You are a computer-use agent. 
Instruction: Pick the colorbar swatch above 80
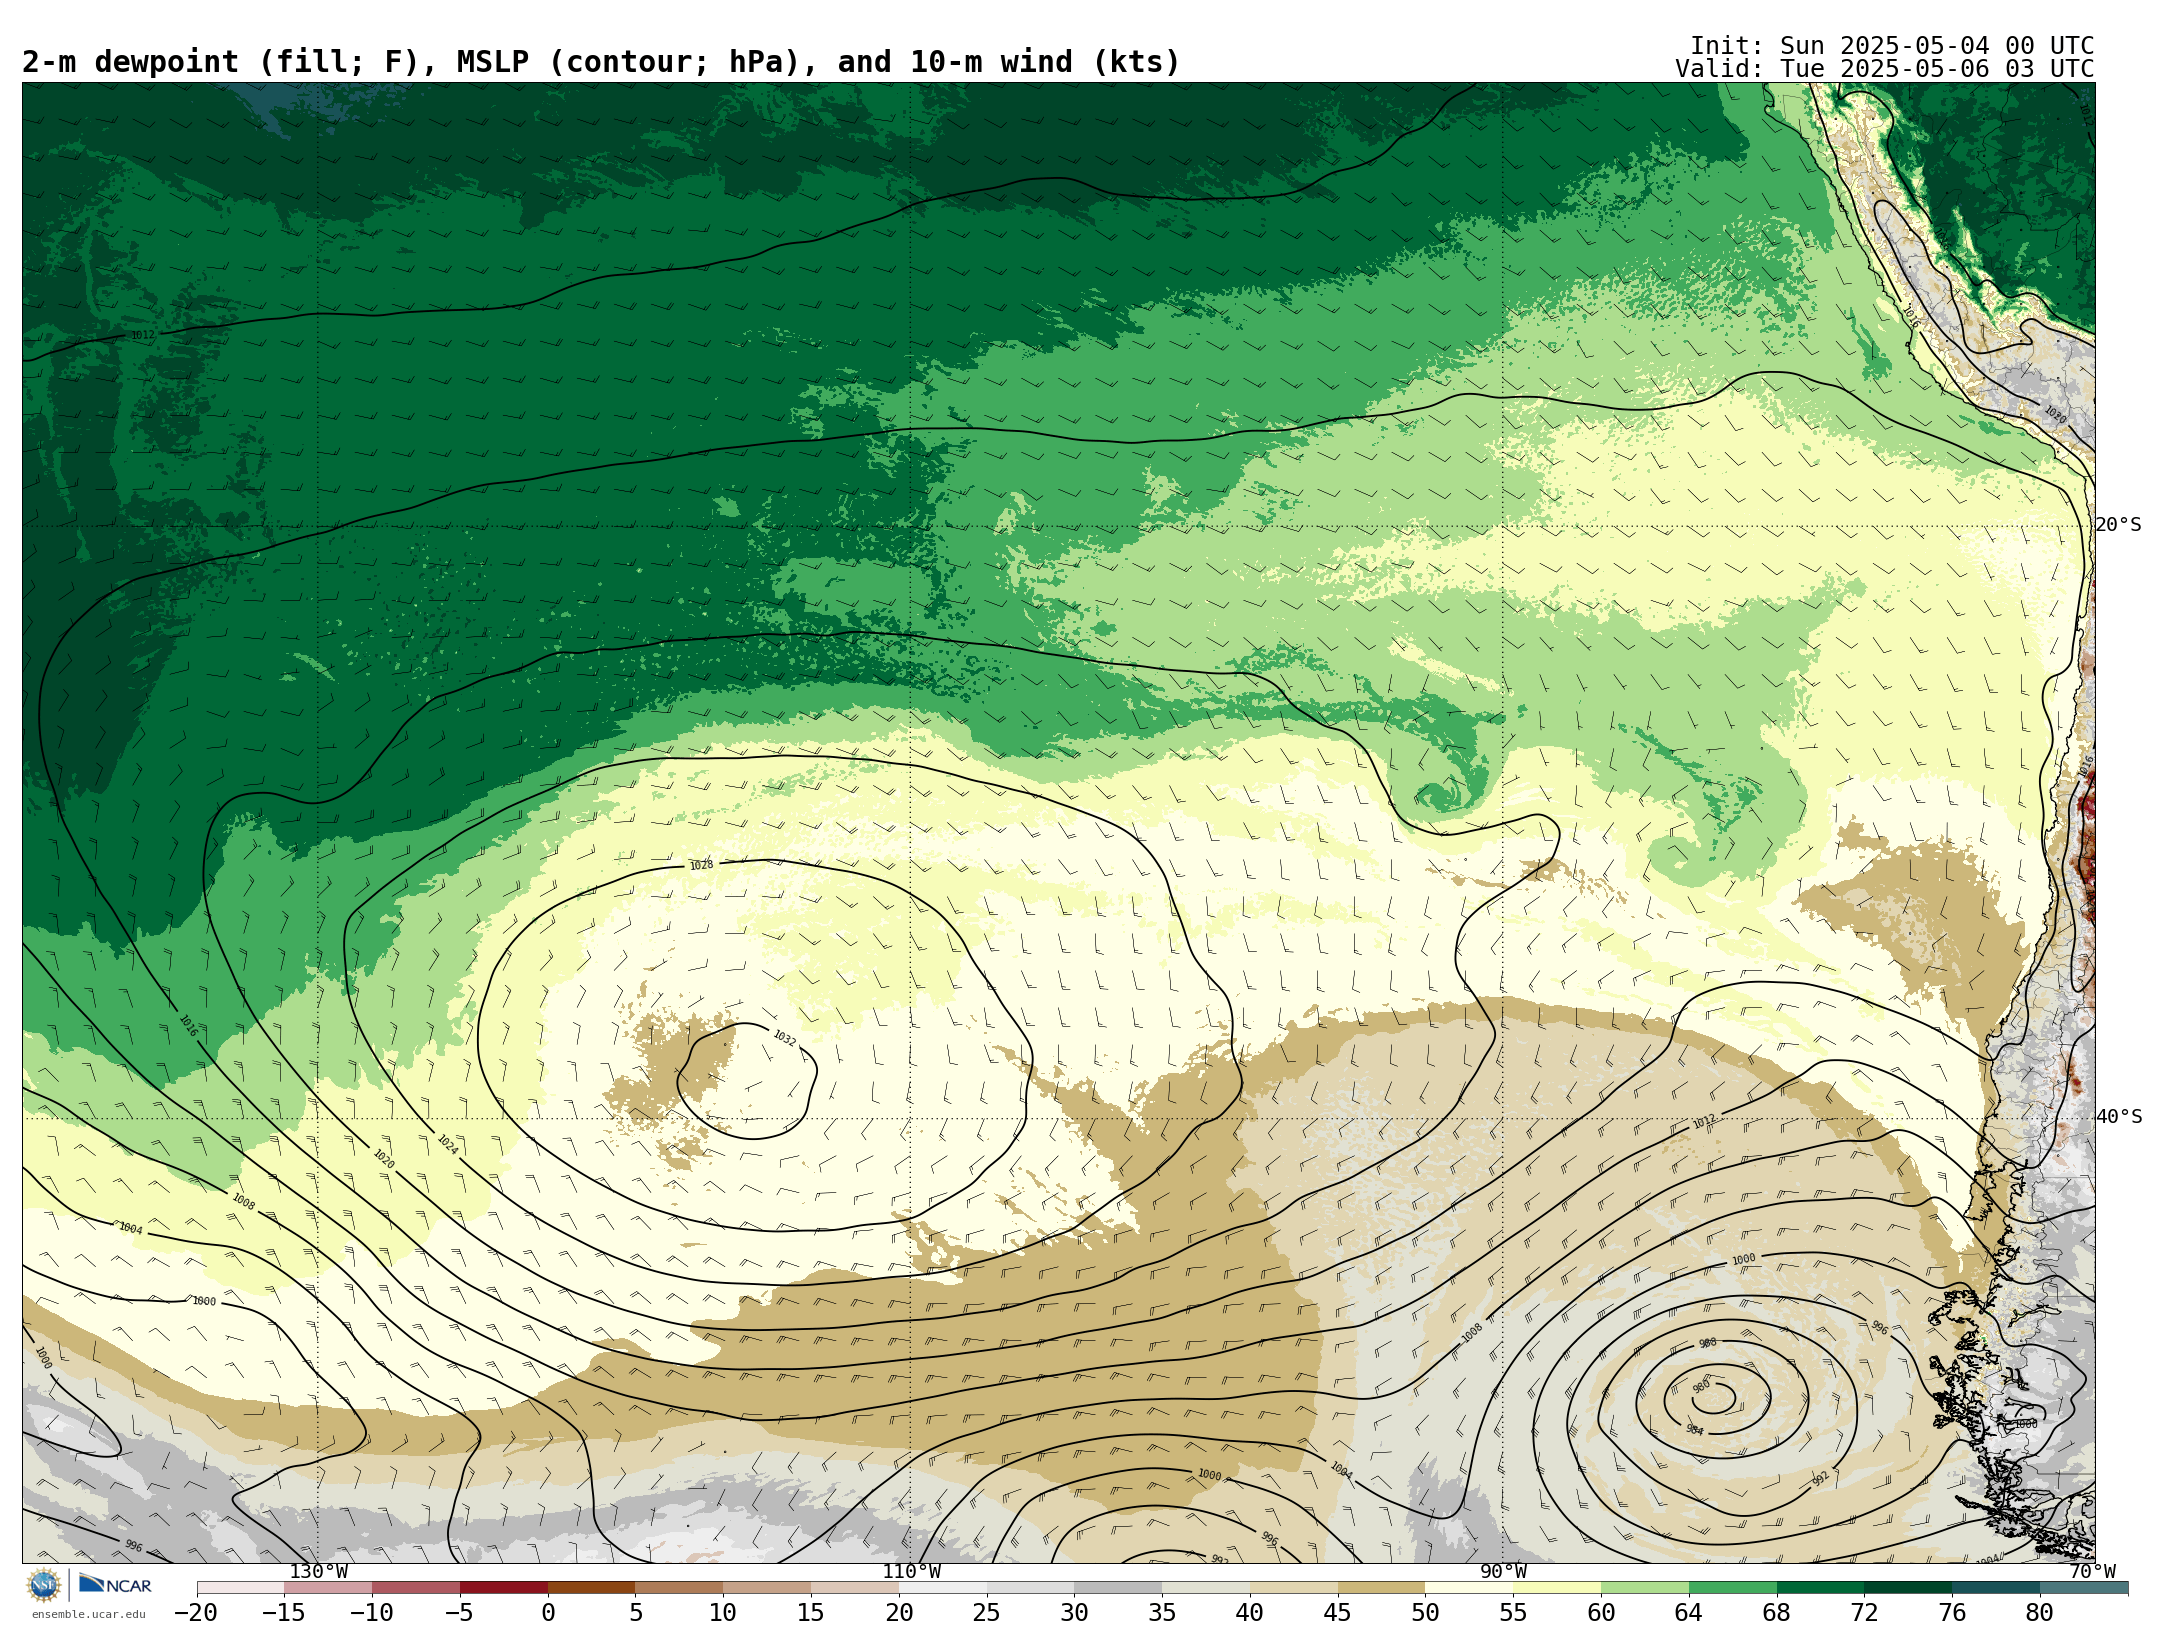(x=2084, y=1588)
